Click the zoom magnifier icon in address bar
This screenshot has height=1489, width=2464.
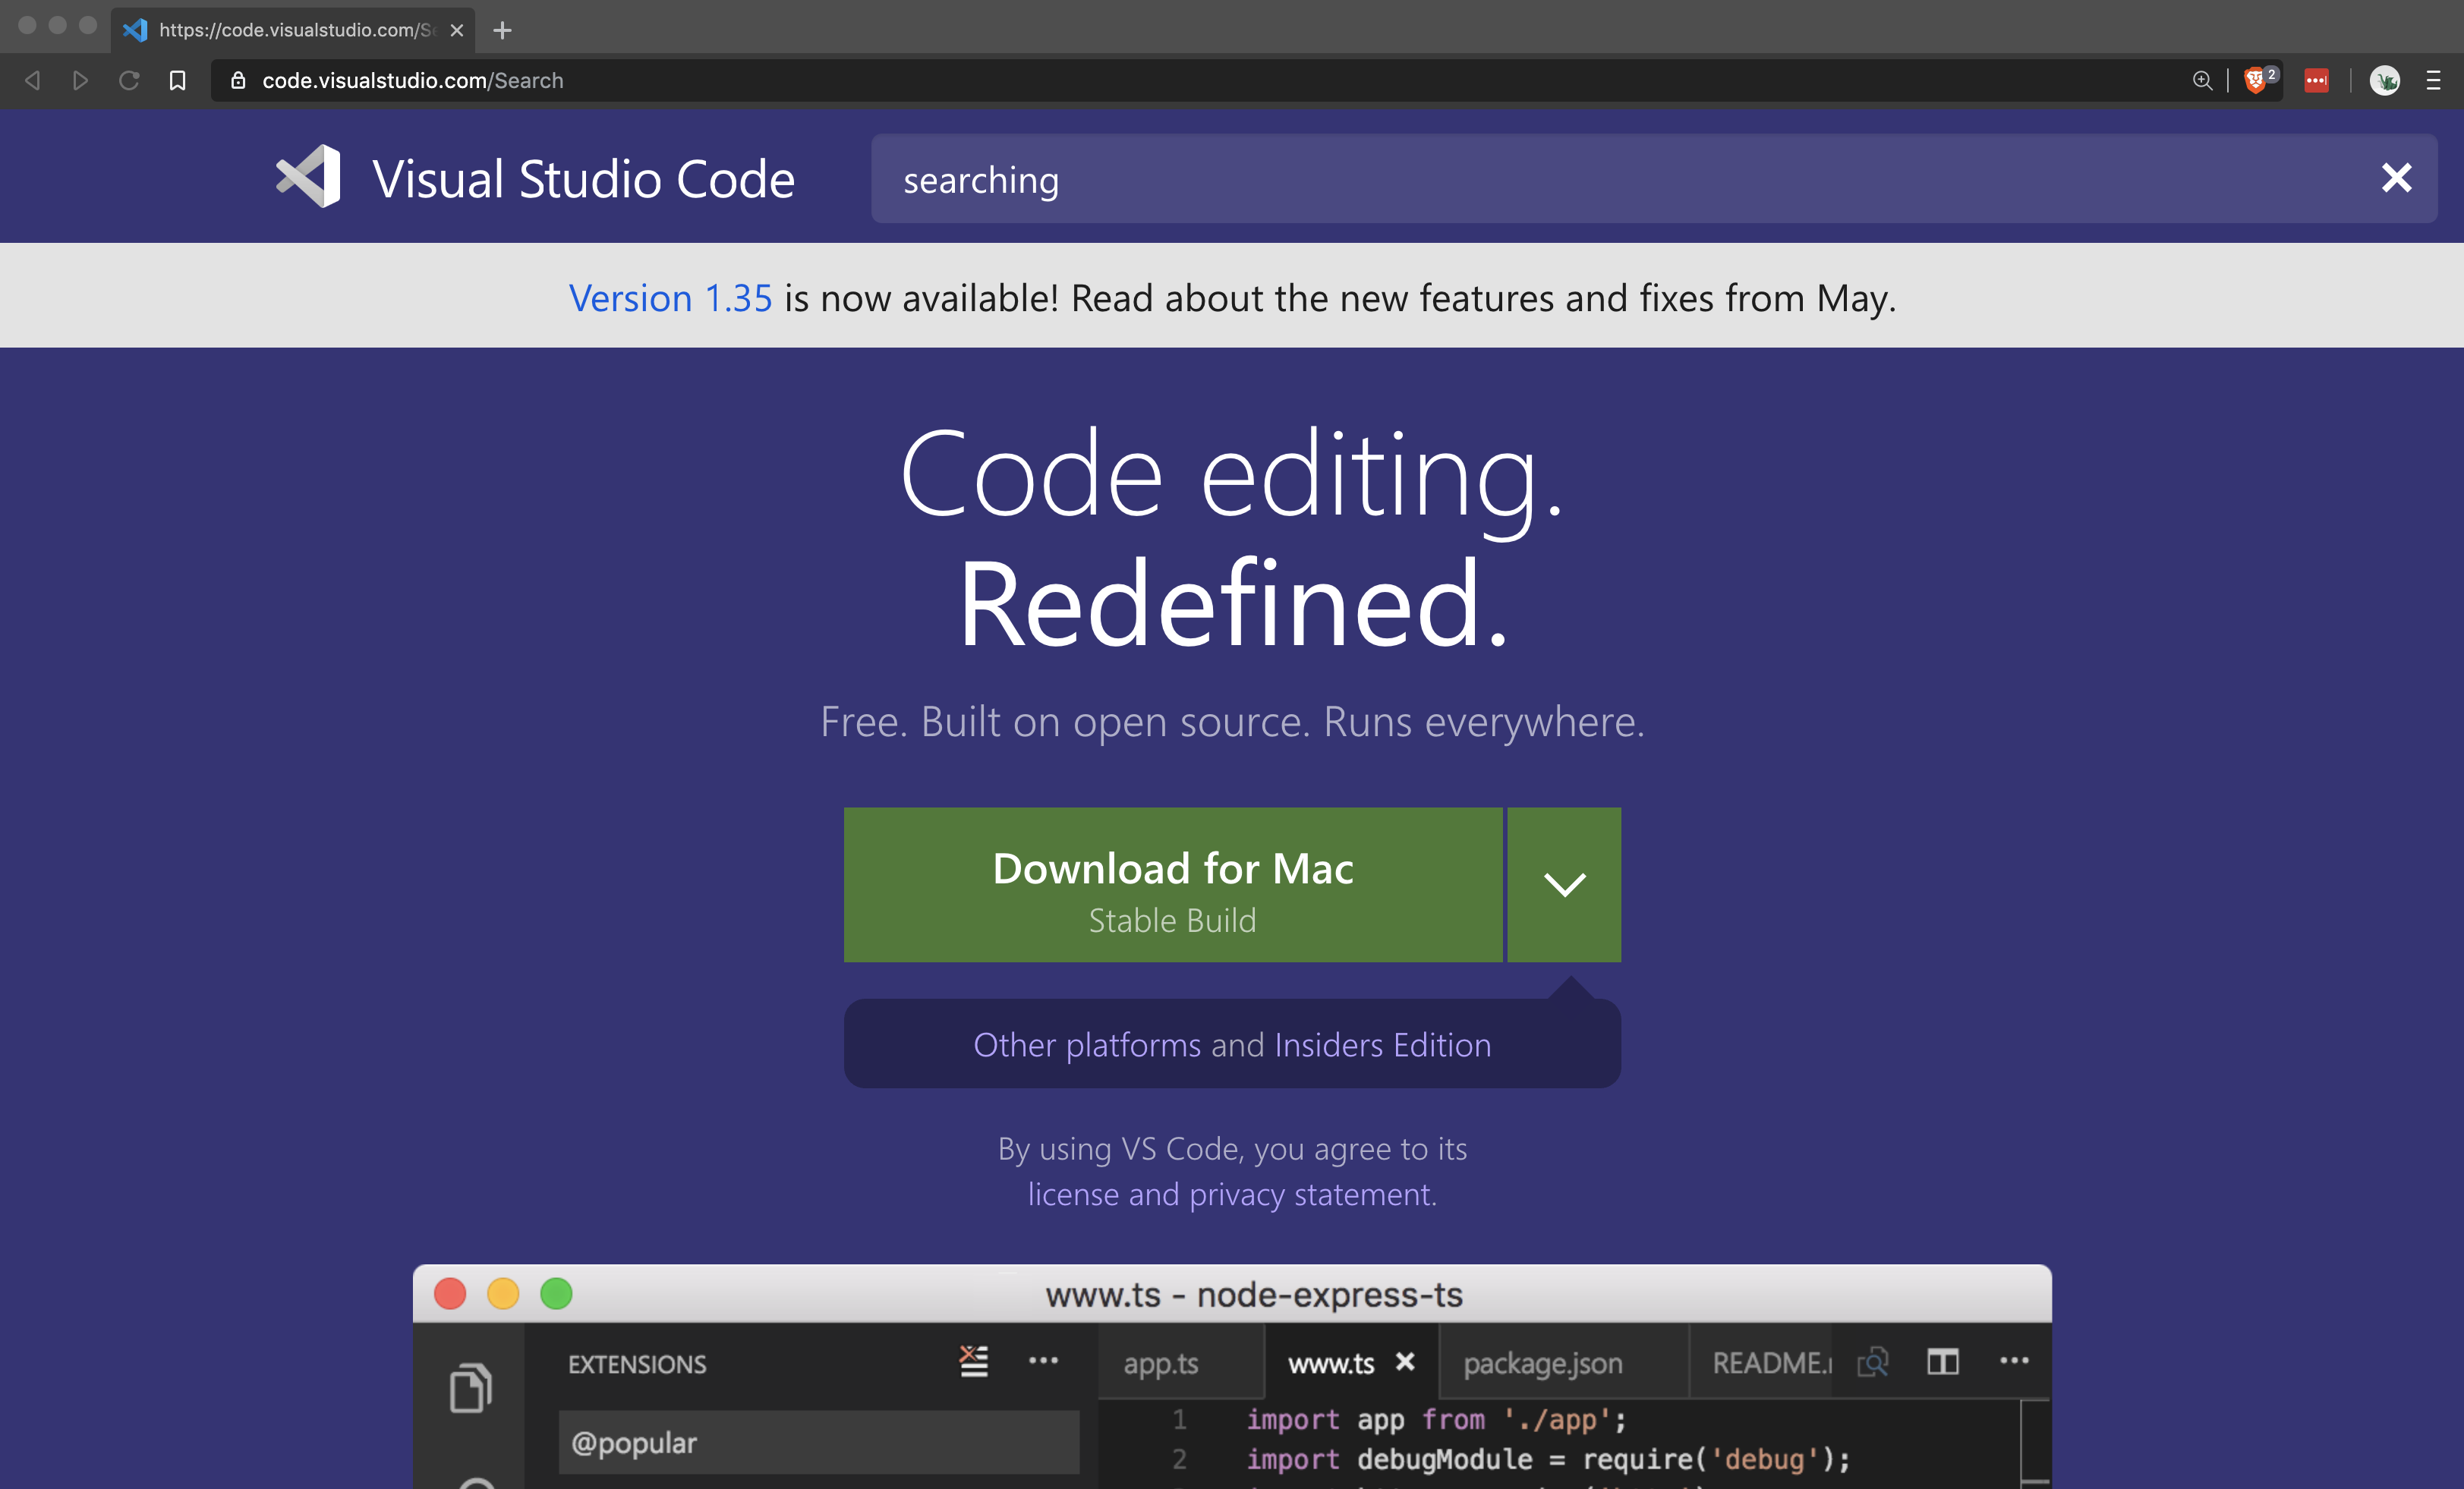click(x=2202, y=81)
